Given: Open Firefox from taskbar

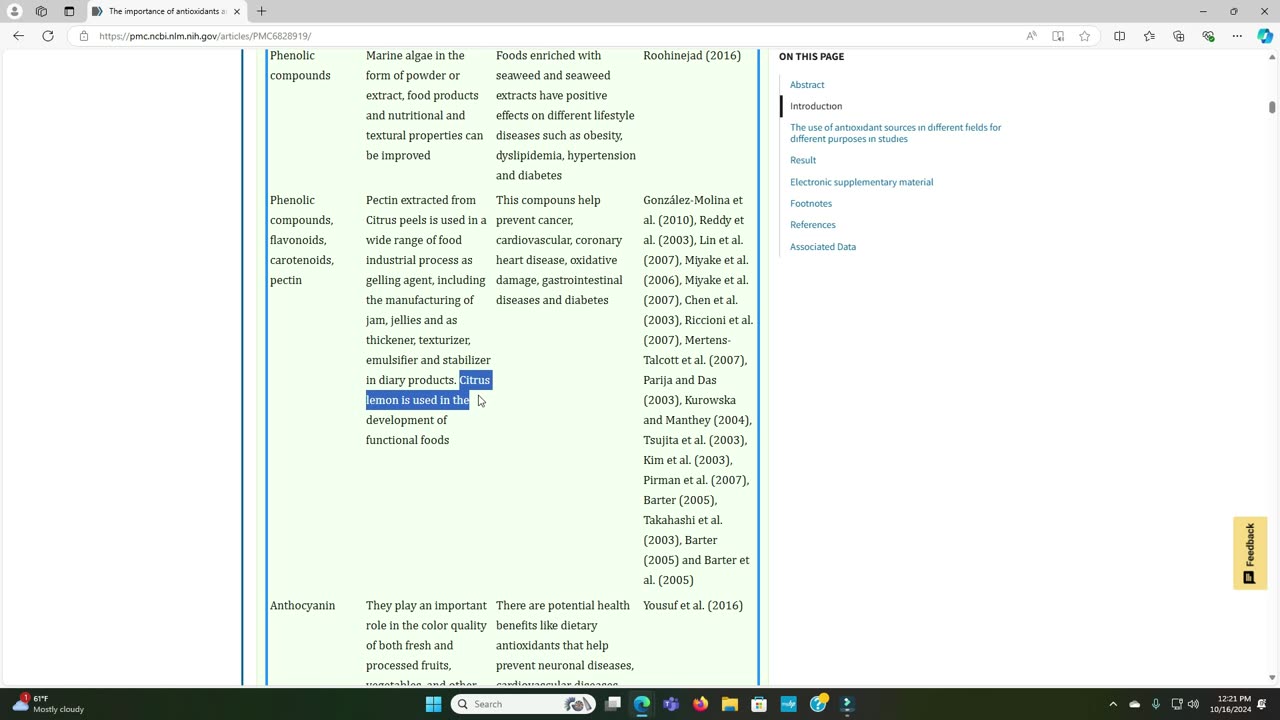Looking at the screenshot, I should click(700, 704).
